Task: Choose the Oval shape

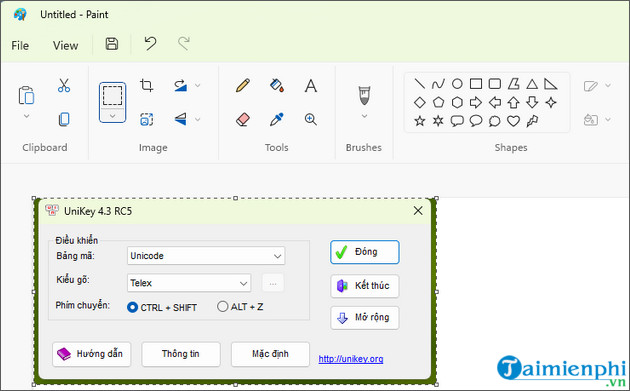Action: click(x=457, y=84)
